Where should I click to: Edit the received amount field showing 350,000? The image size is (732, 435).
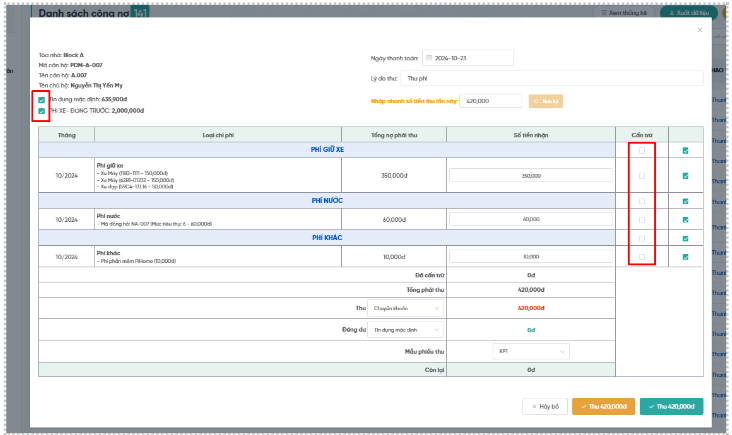[x=531, y=175]
